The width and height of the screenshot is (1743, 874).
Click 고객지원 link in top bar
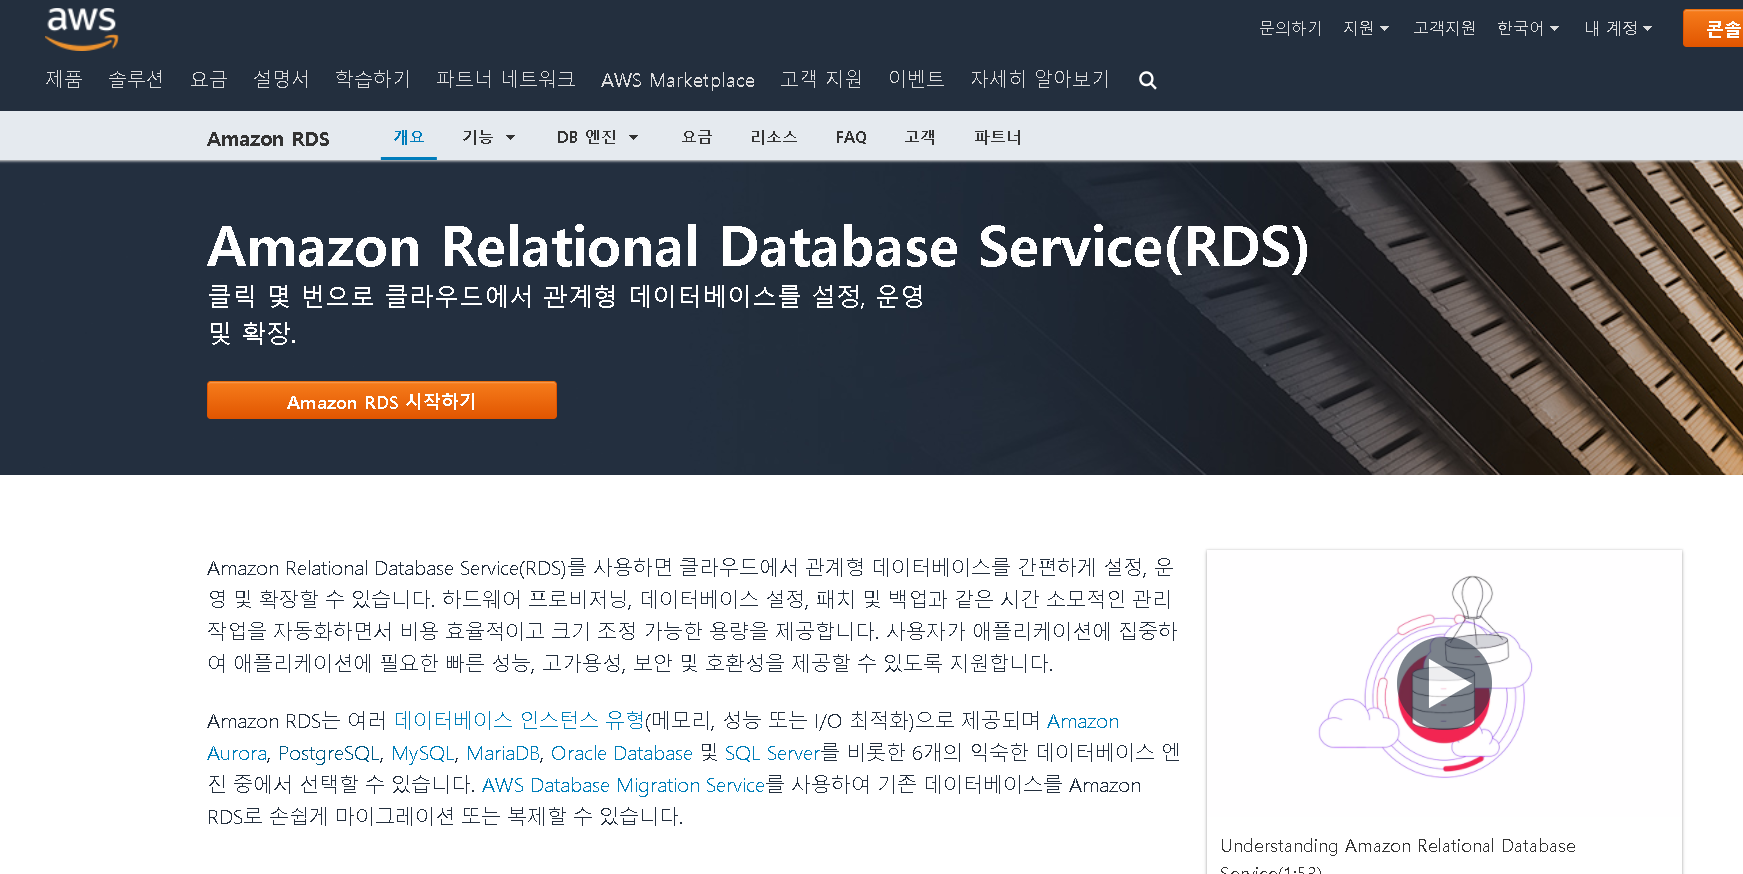coord(1444,28)
